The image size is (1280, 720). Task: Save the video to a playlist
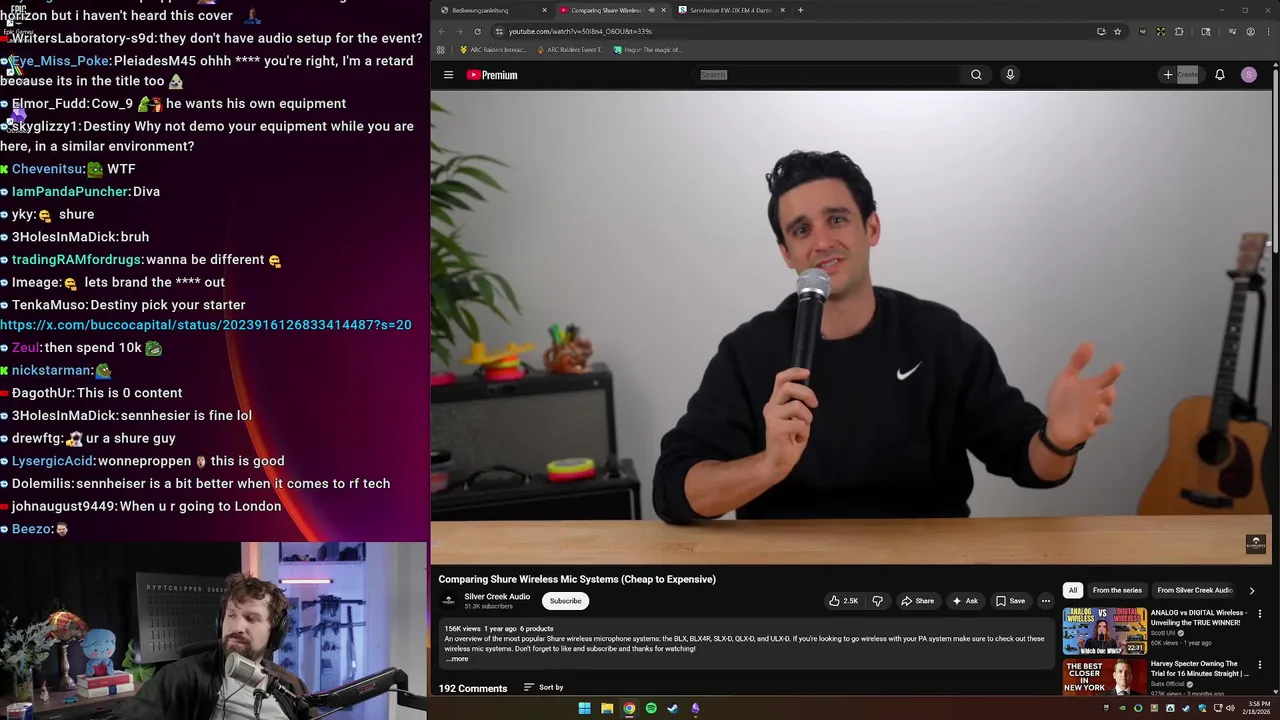1010,601
